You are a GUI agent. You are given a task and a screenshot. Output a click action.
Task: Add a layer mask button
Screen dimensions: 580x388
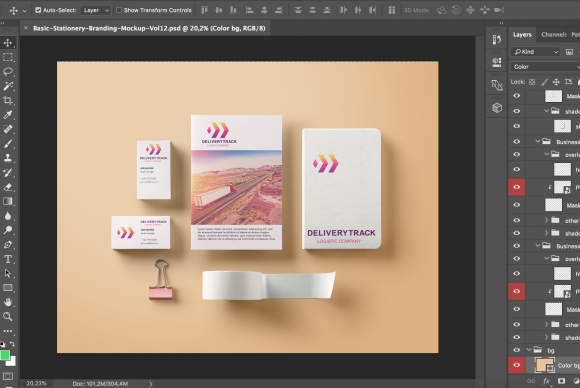562,381
